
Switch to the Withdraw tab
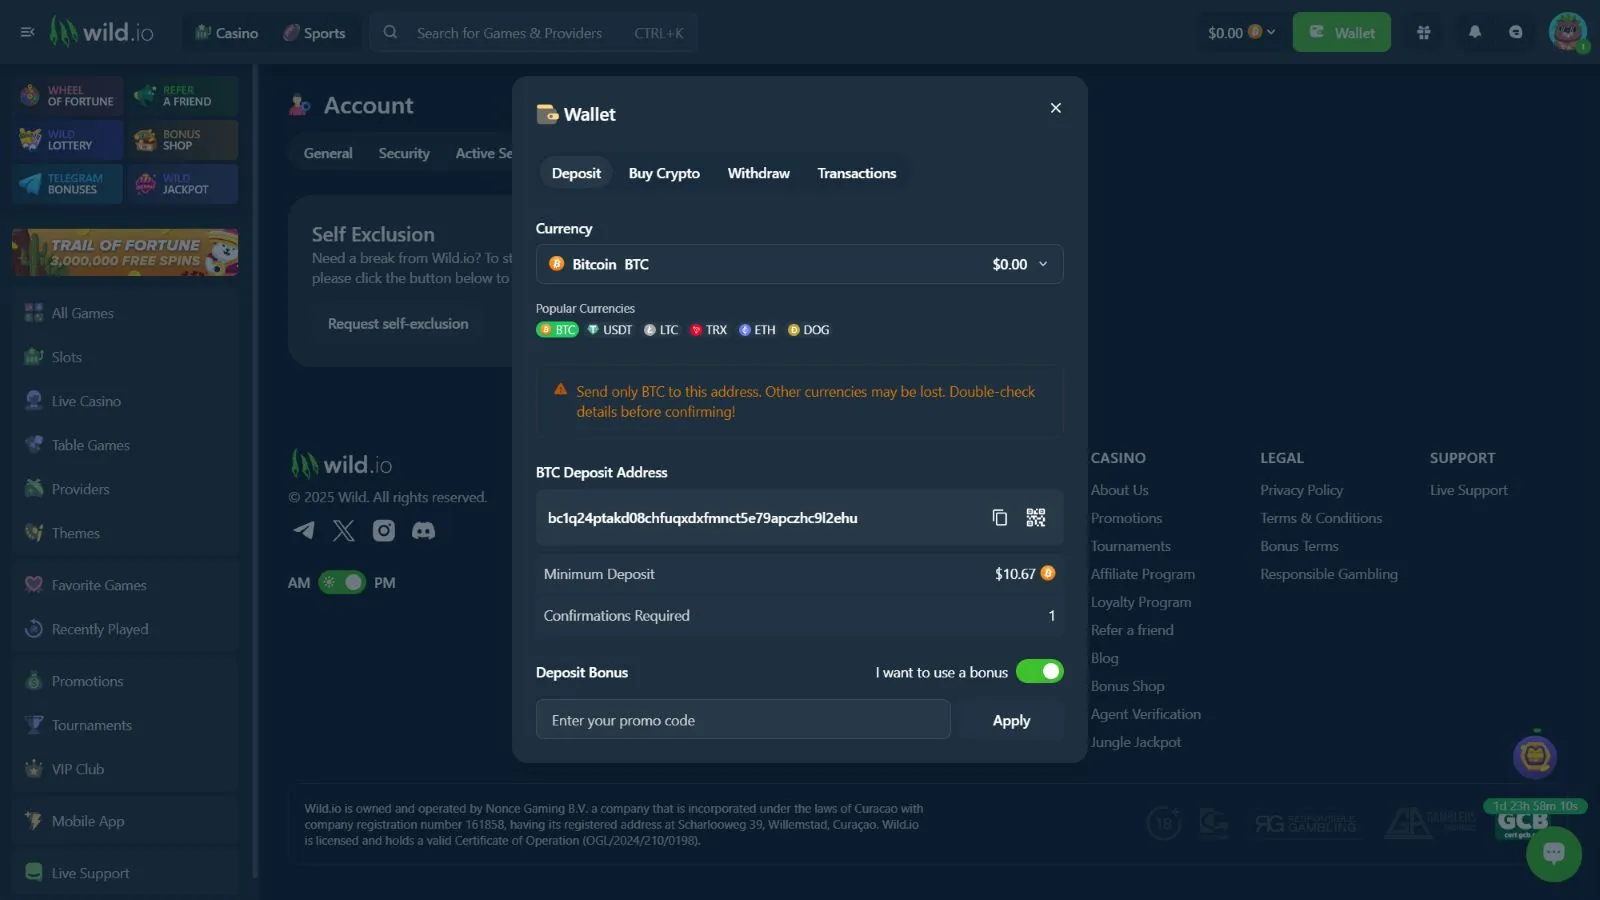click(x=758, y=173)
